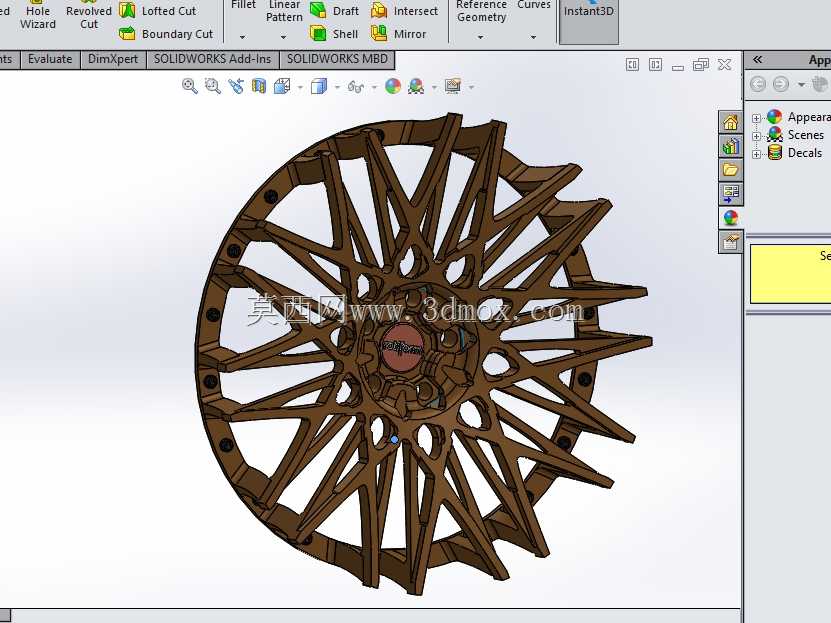Select the Previous View icon
This screenshot has width=831, height=623.
tap(236, 86)
